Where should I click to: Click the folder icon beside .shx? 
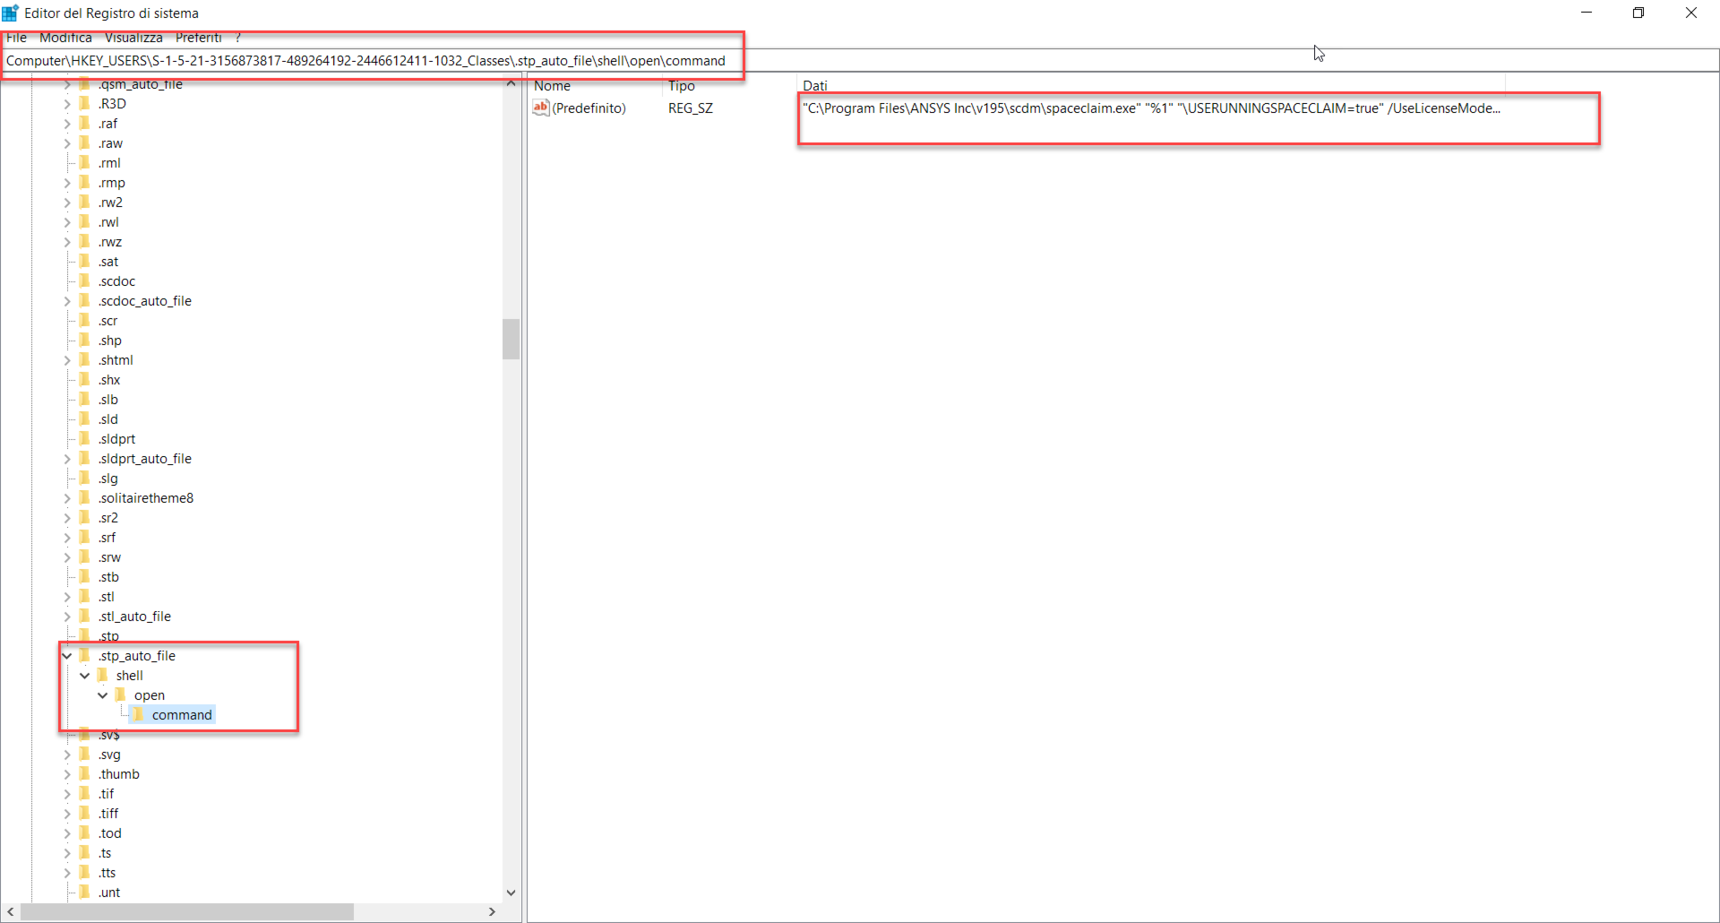click(85, 380)
